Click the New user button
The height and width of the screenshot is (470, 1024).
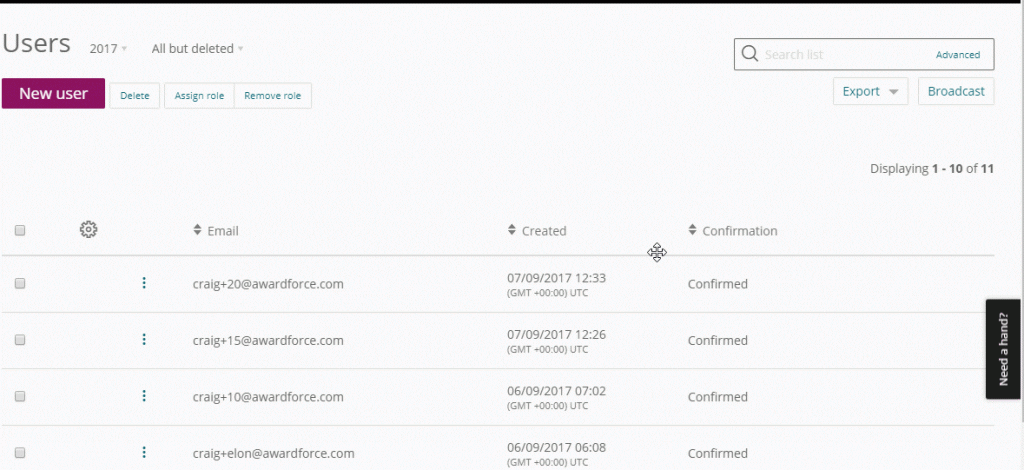click(x=53, y=94)
